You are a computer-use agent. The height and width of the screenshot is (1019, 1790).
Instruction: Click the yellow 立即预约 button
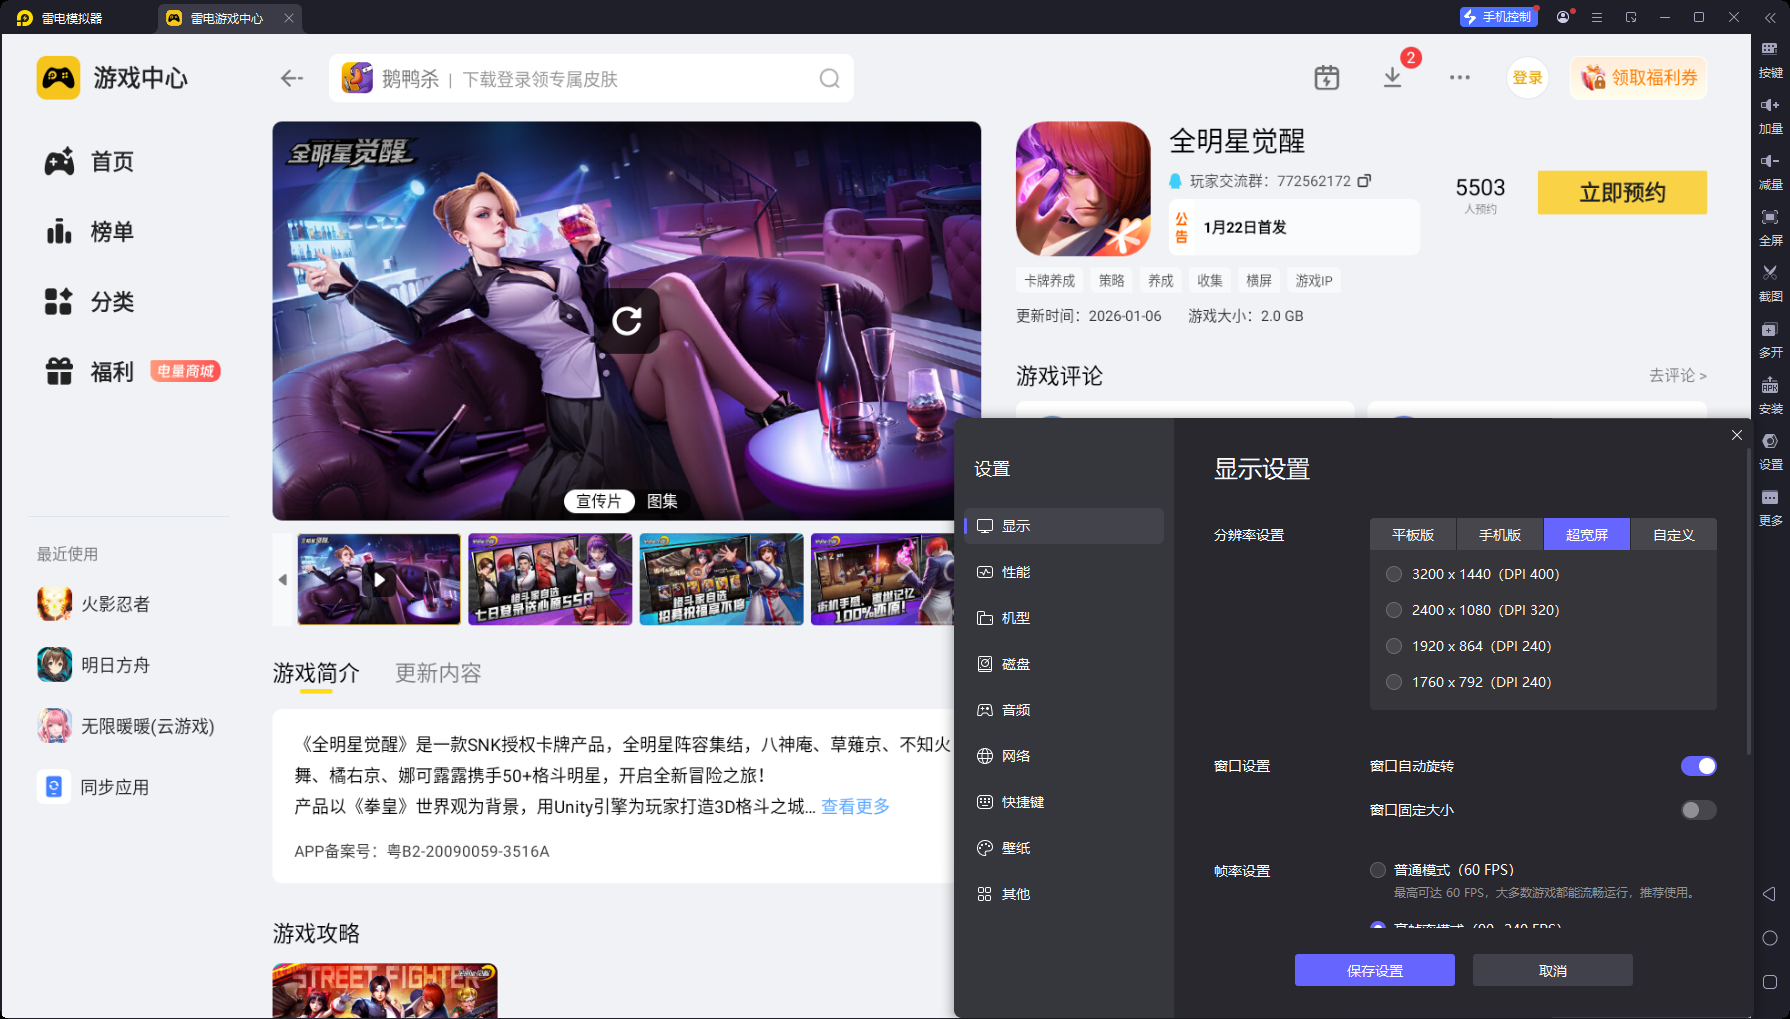coord(1622,192)
